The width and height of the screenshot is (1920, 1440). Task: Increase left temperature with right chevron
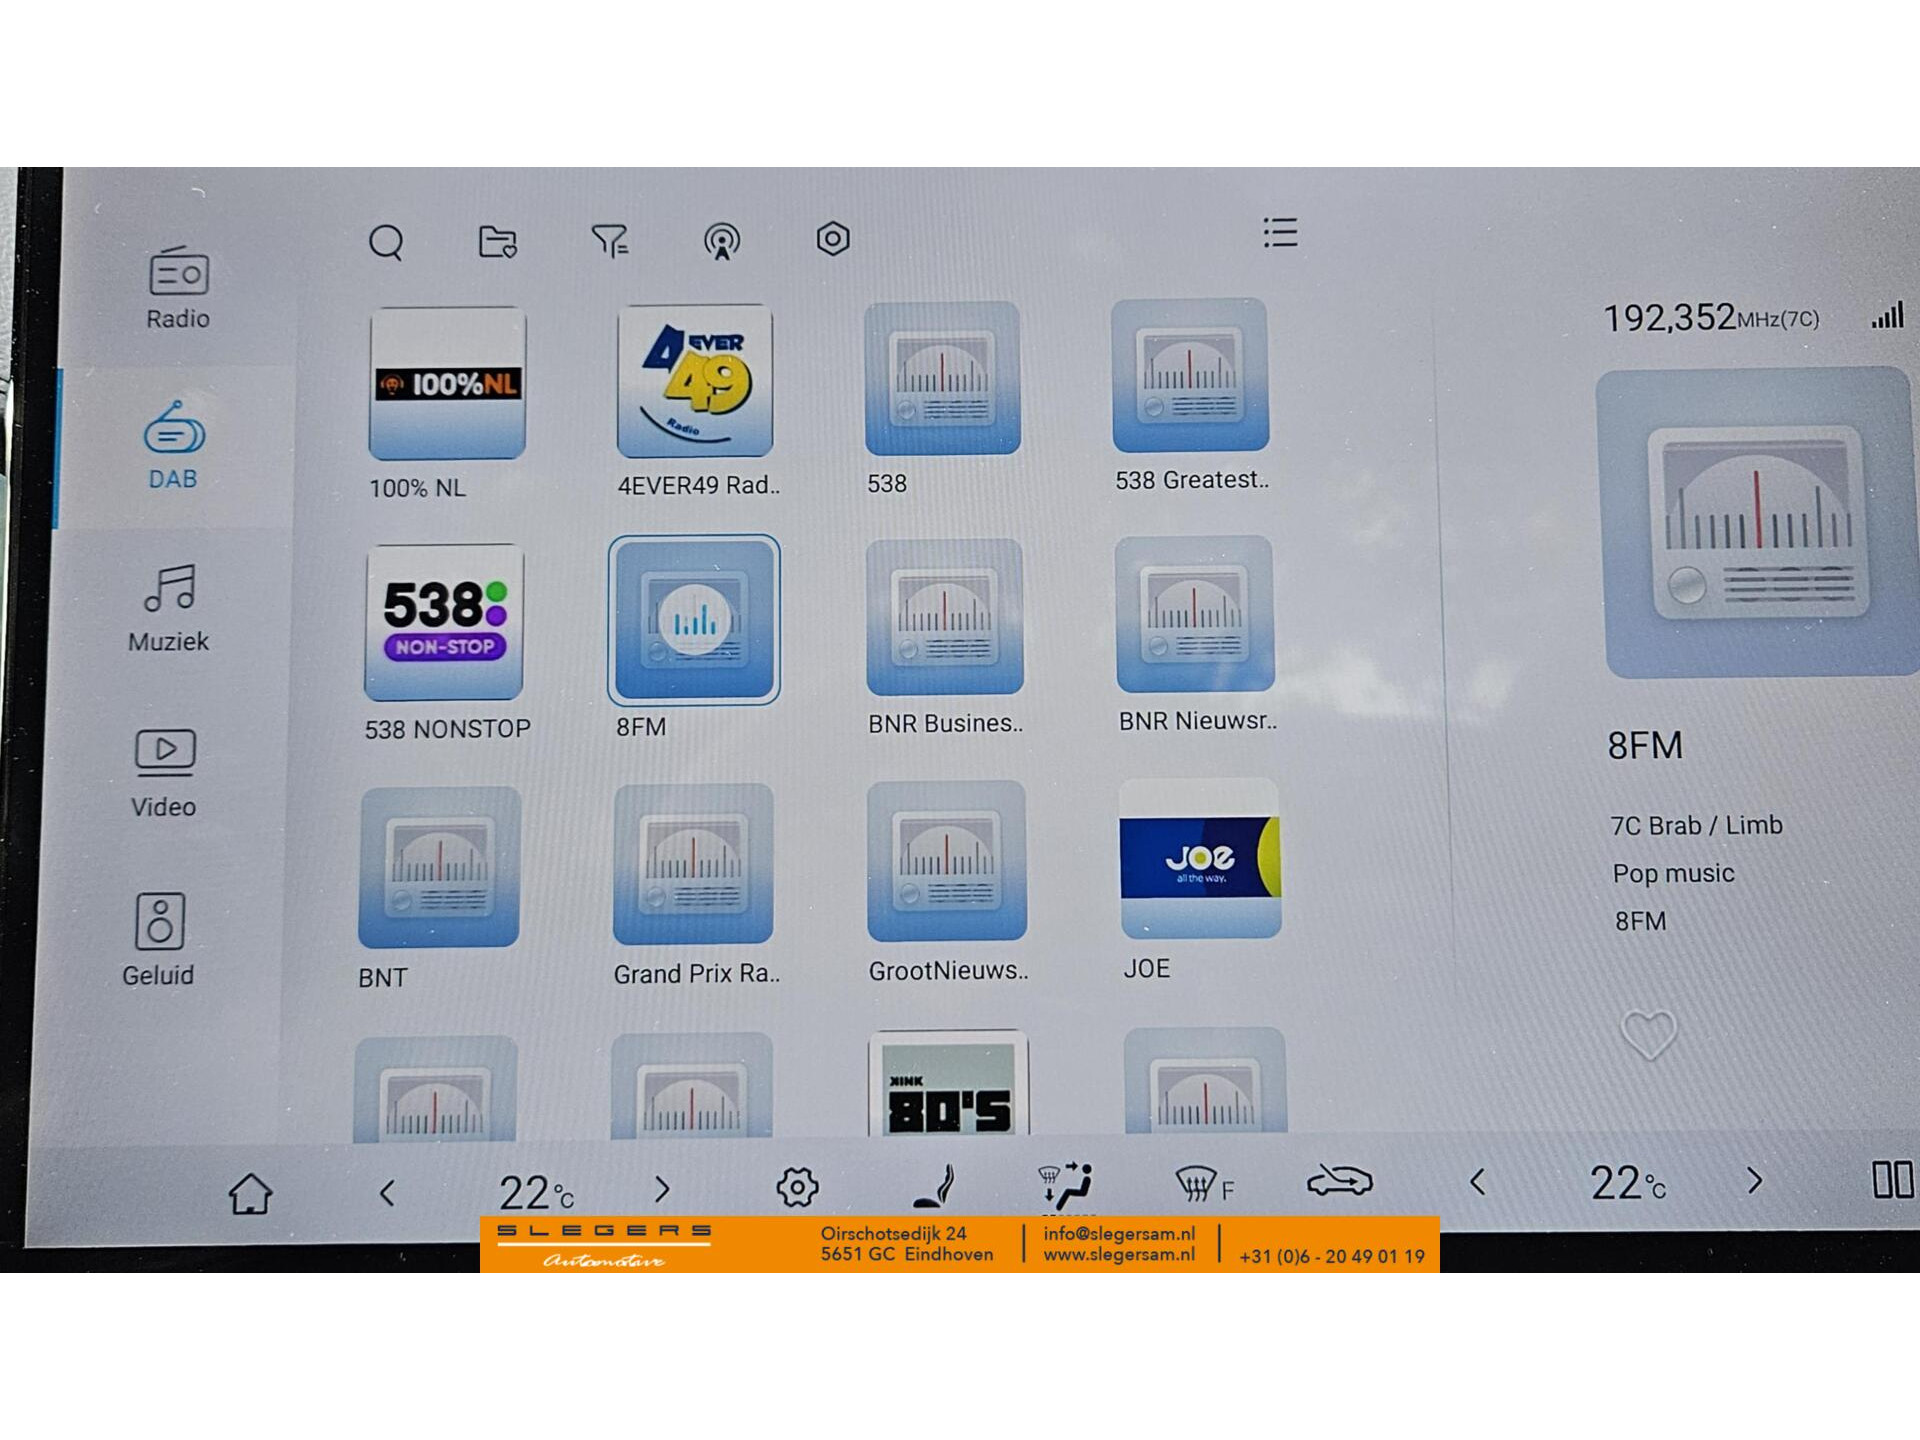[662, 1189]
